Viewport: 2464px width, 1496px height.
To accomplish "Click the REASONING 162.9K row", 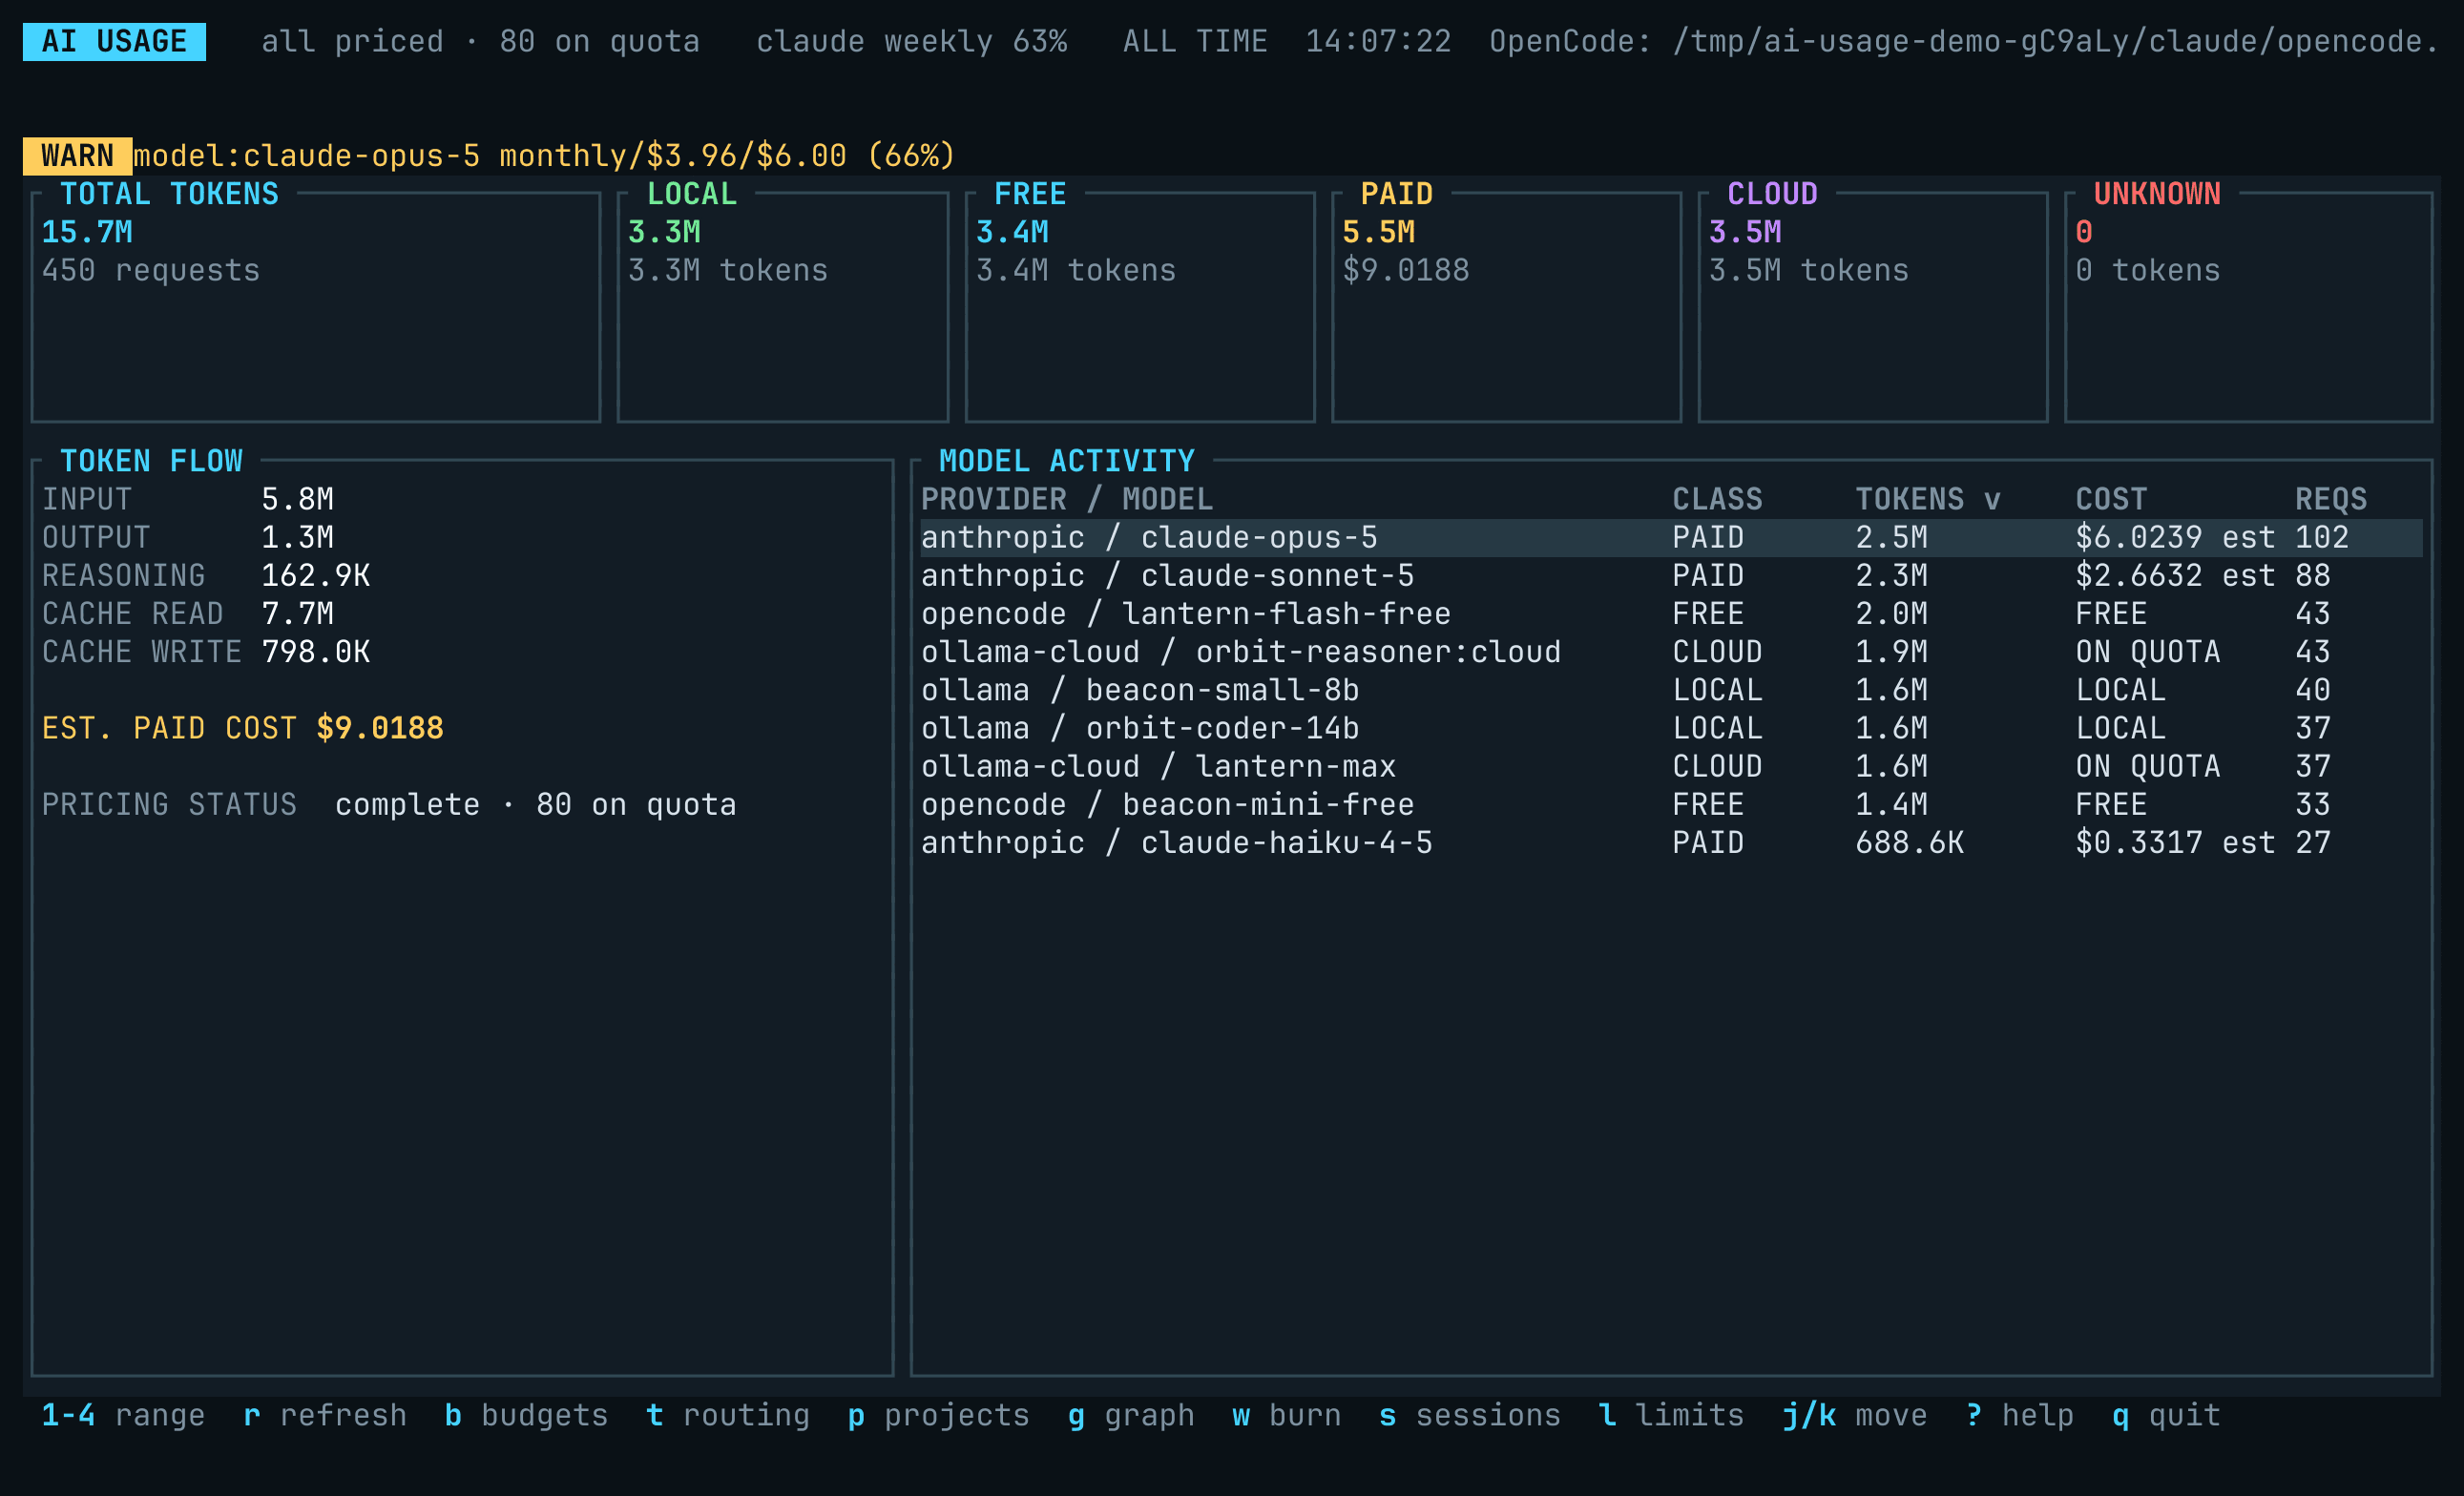I will tap(206, 575).
